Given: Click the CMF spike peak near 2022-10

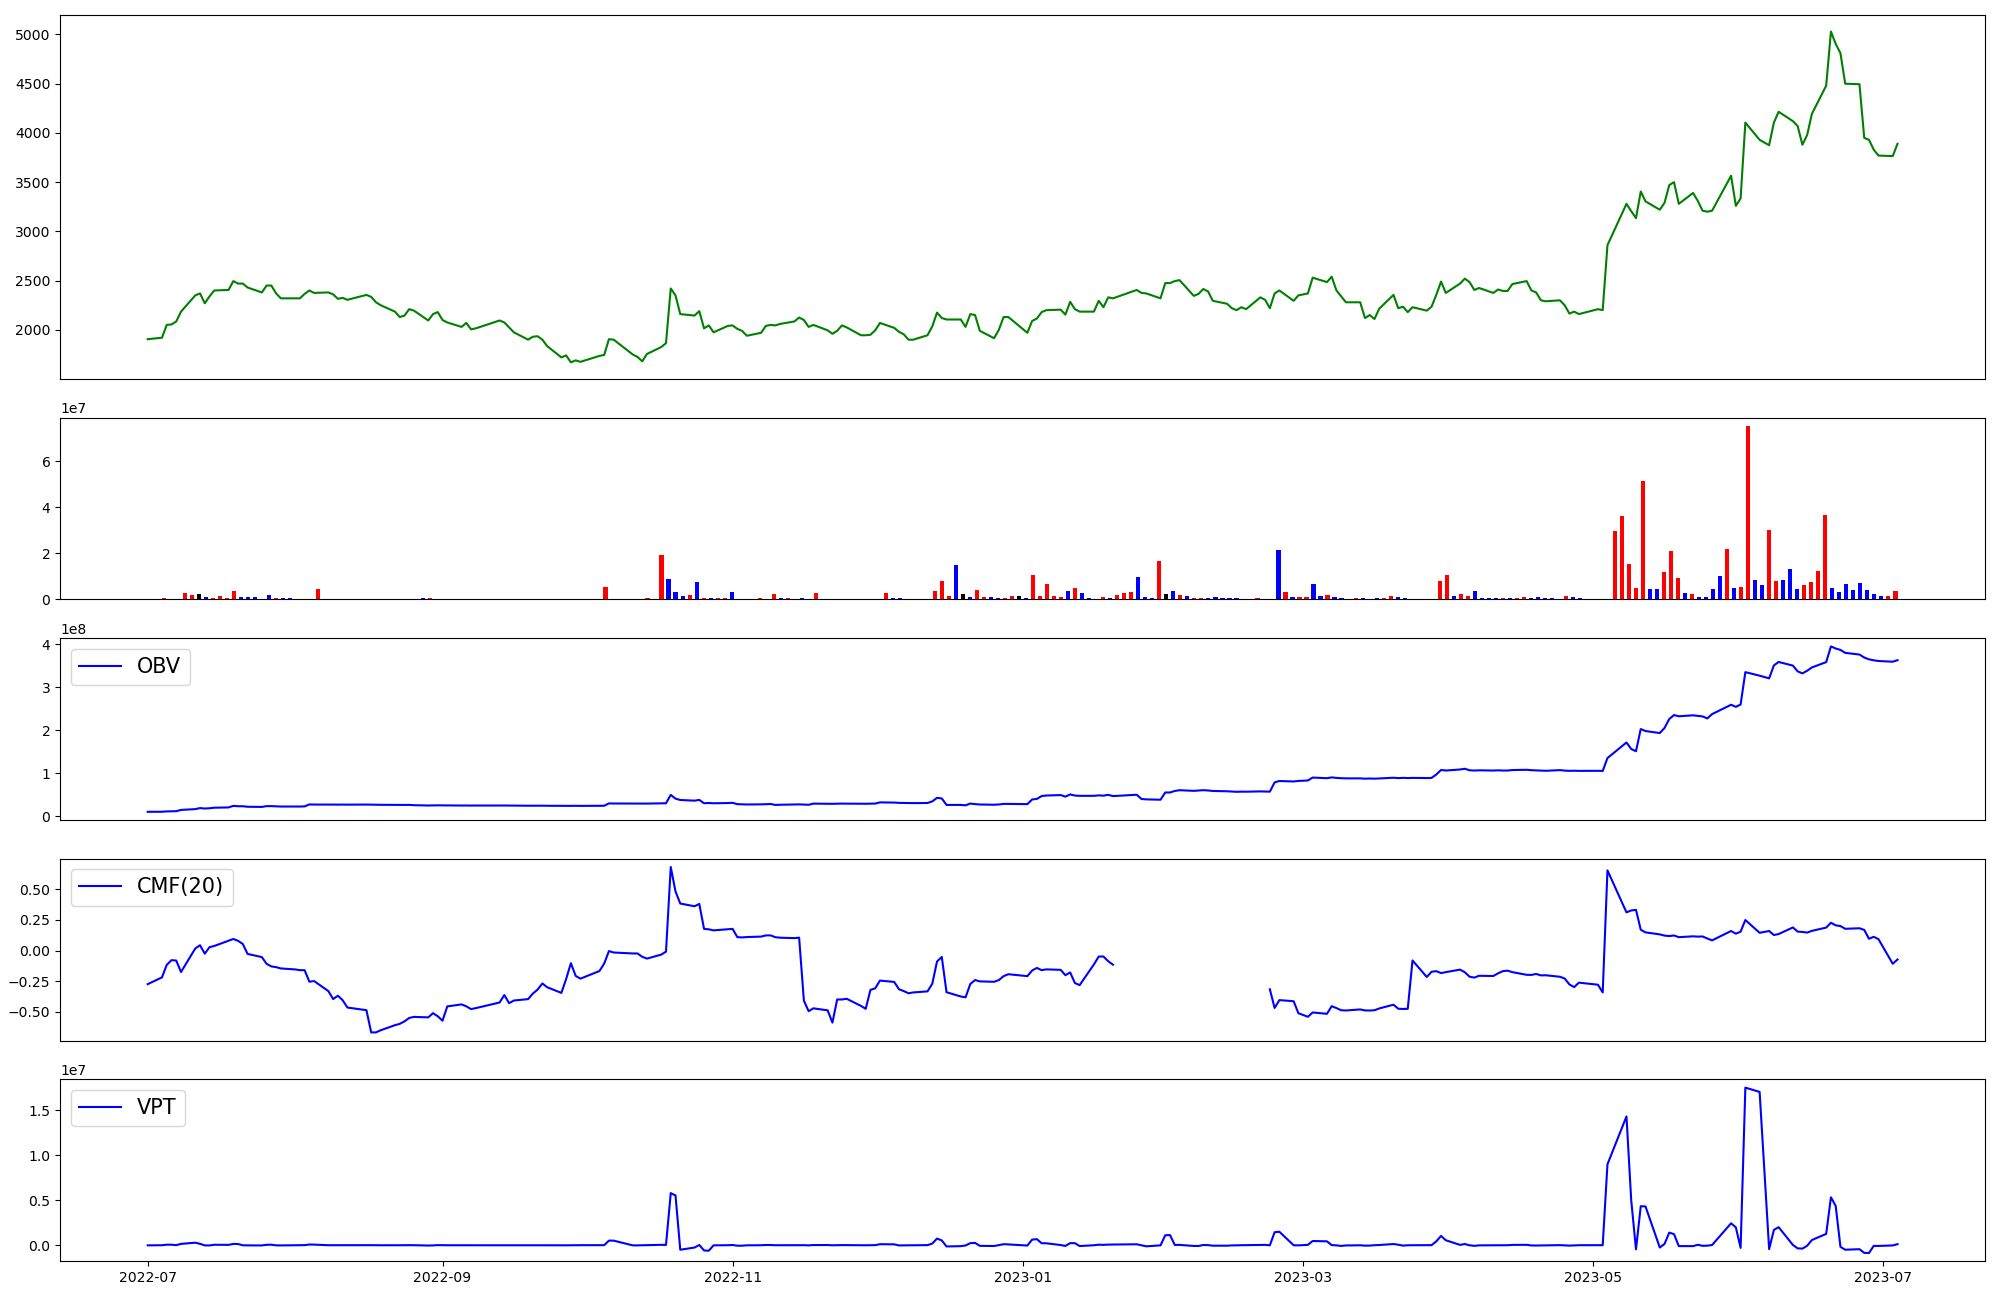Looking at the screenshot, I should tap(670, 868).
